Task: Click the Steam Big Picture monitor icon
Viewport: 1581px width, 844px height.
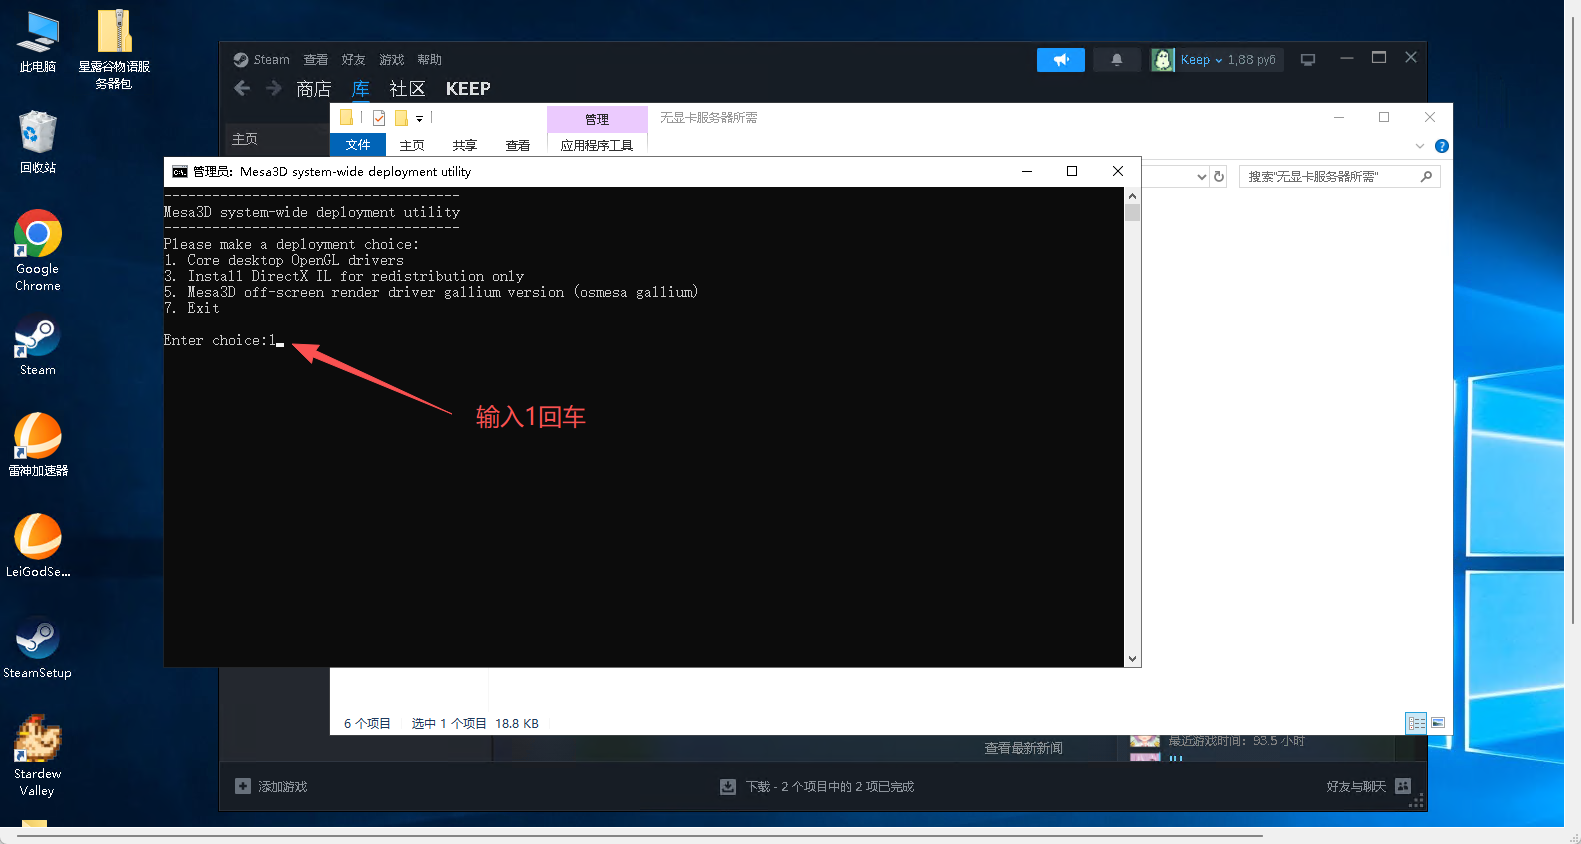Action: [x=1307, y=60]
